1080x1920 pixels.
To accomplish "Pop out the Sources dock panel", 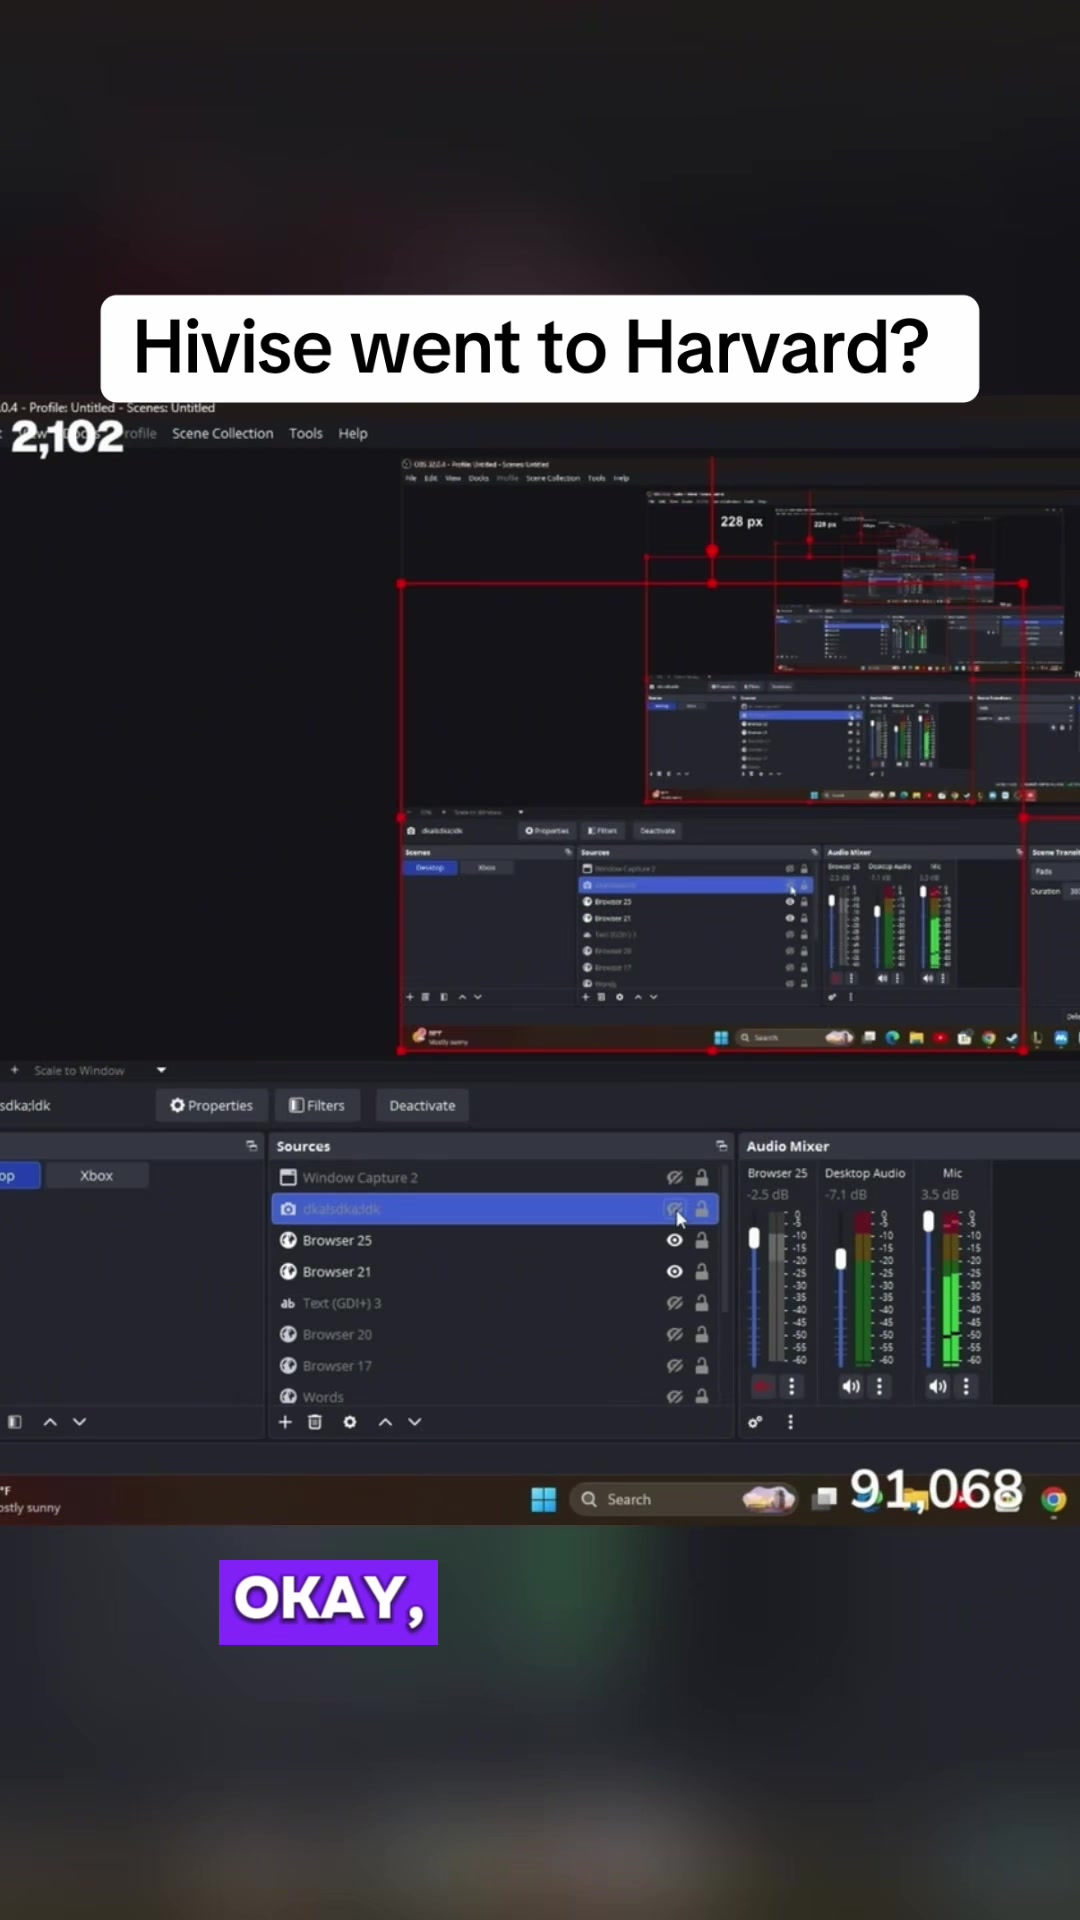I will click(721, 1146).
